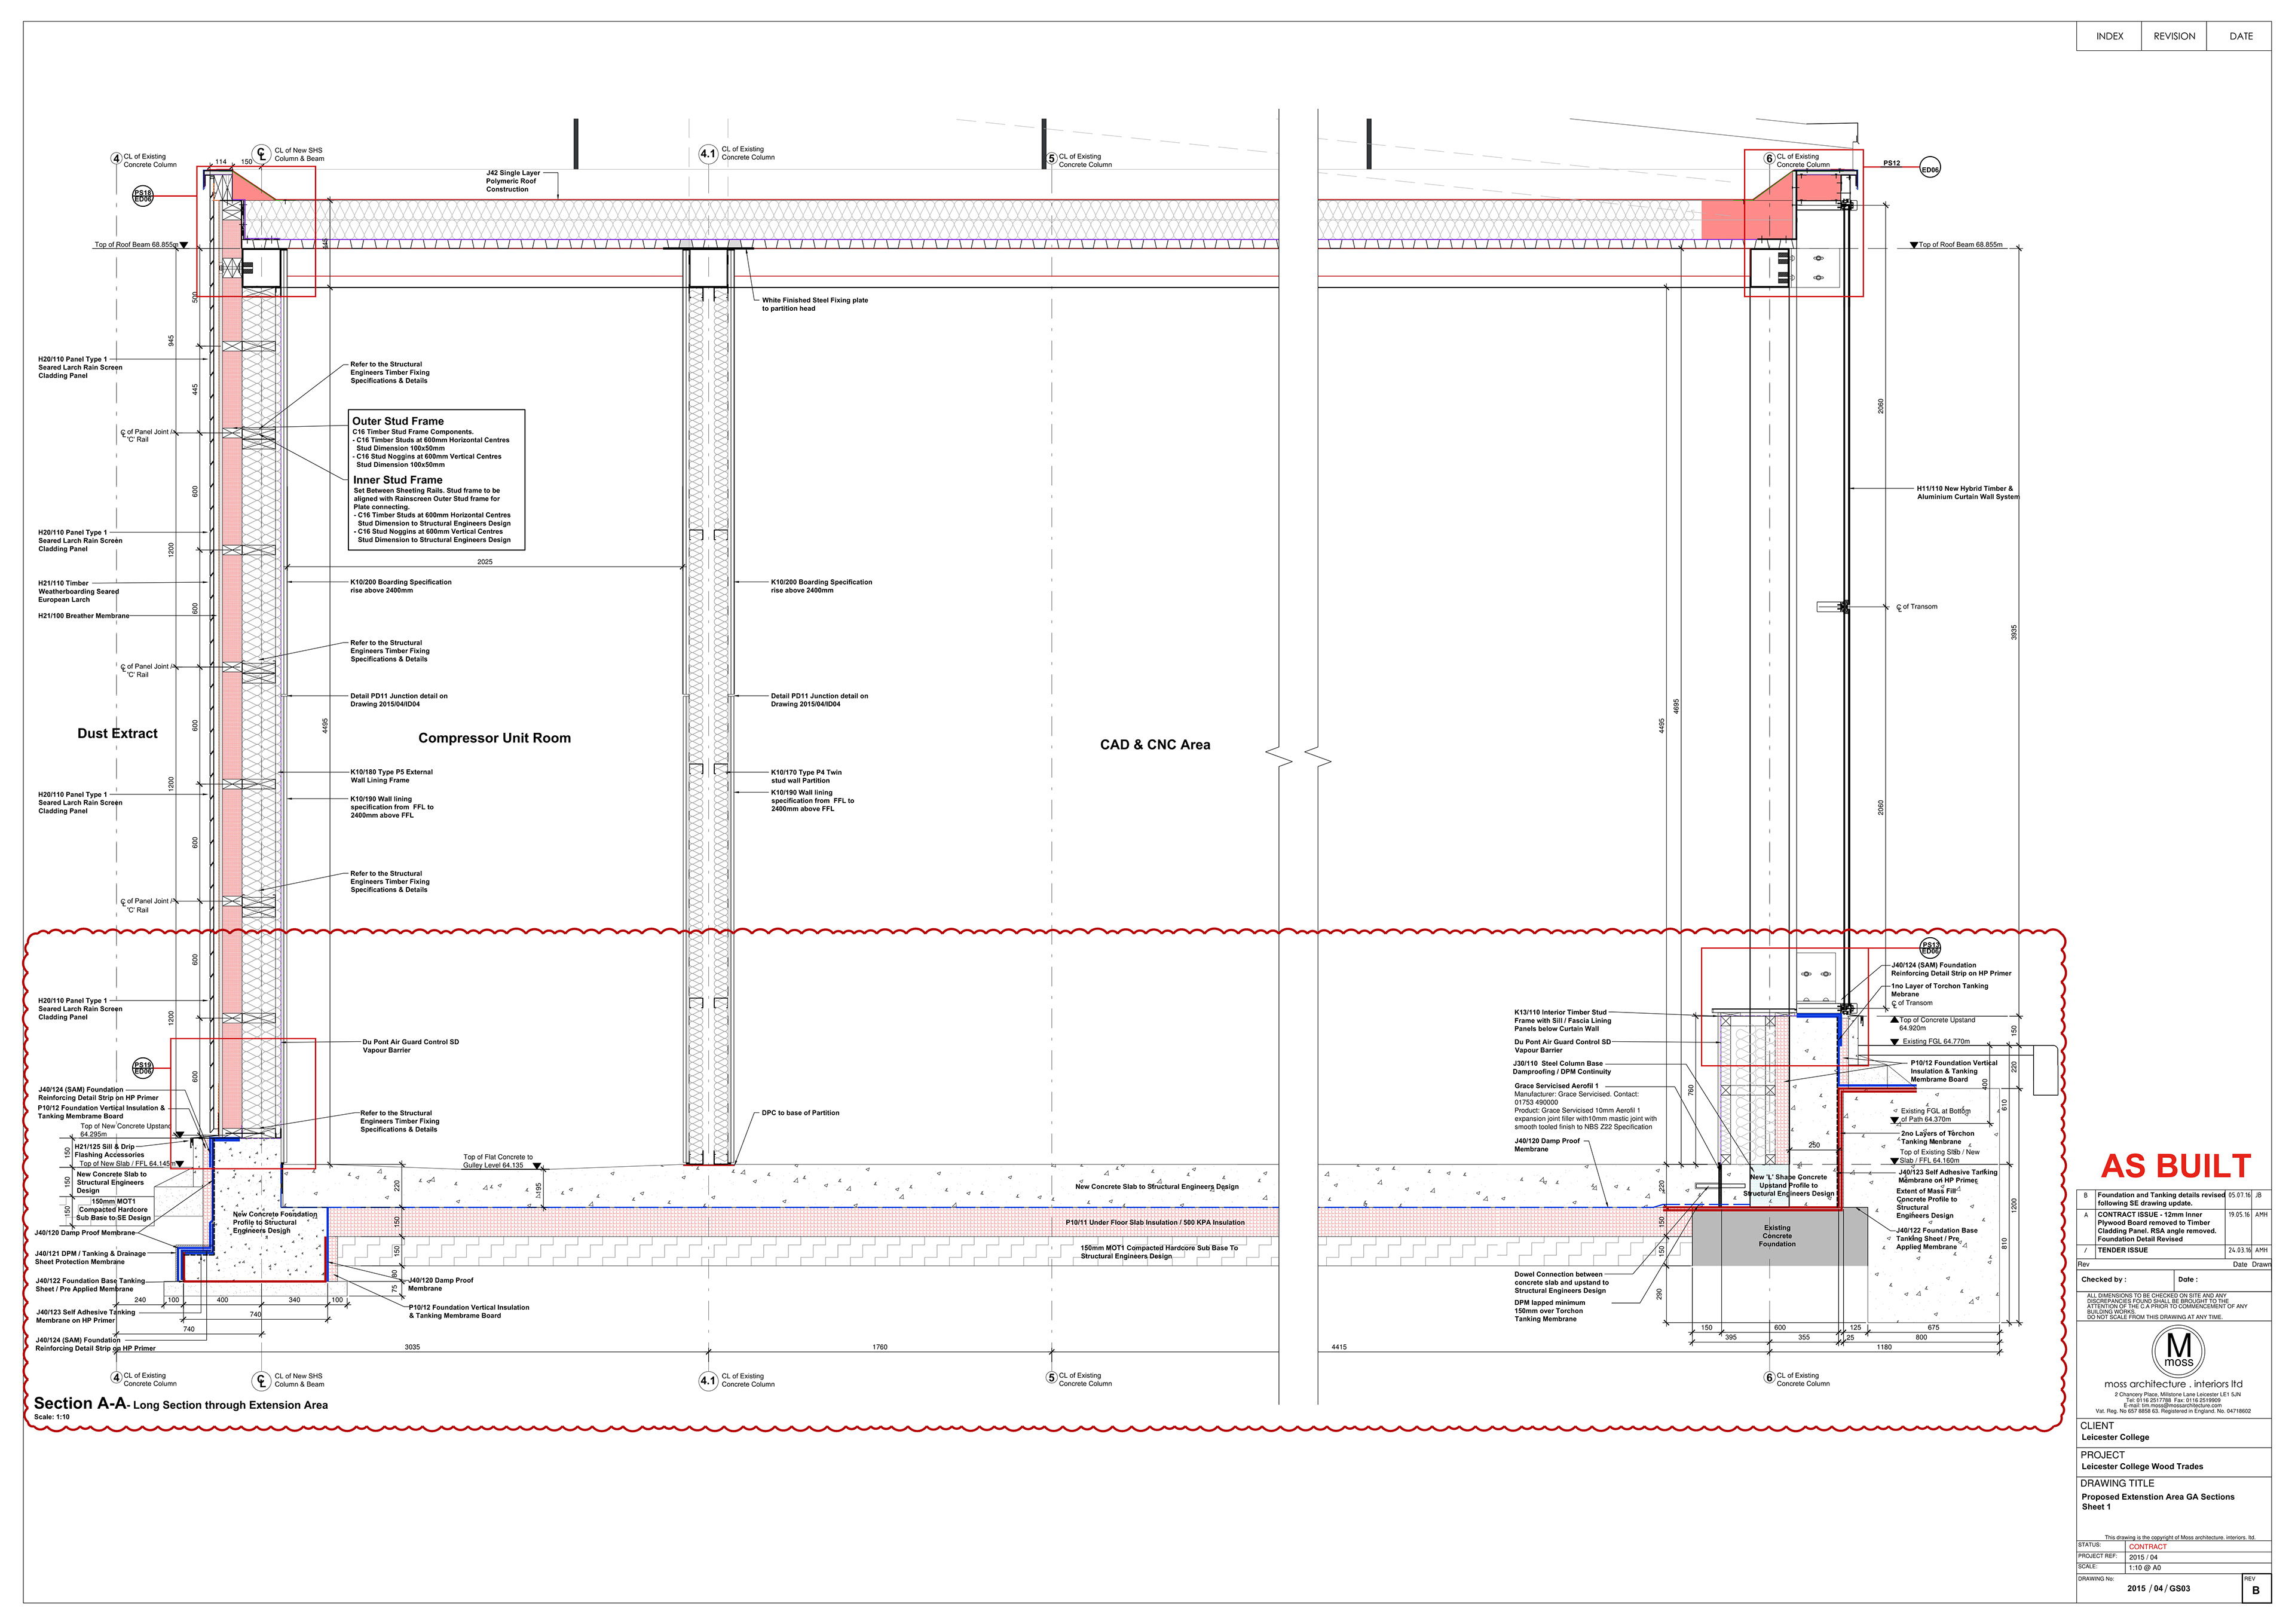Click the Compressor Unit Room label
The height and width of the screenshot is (1624, 2295).
pyautogui.click(x=494, y=738)
